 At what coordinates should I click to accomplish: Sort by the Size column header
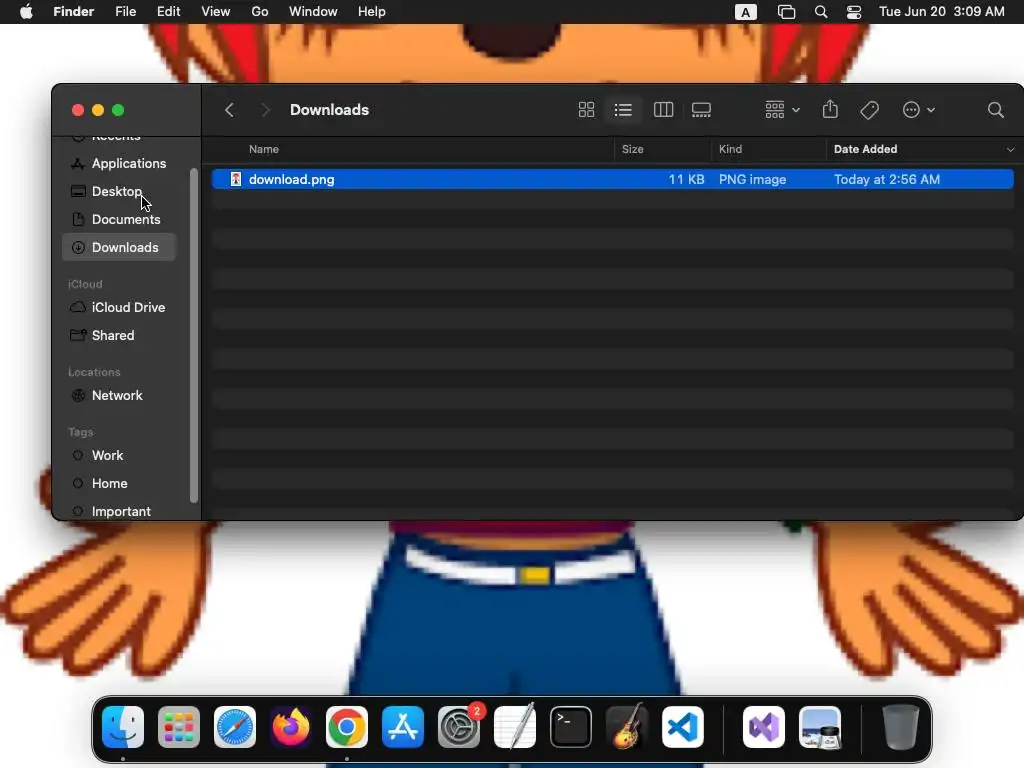pos(632,149)
